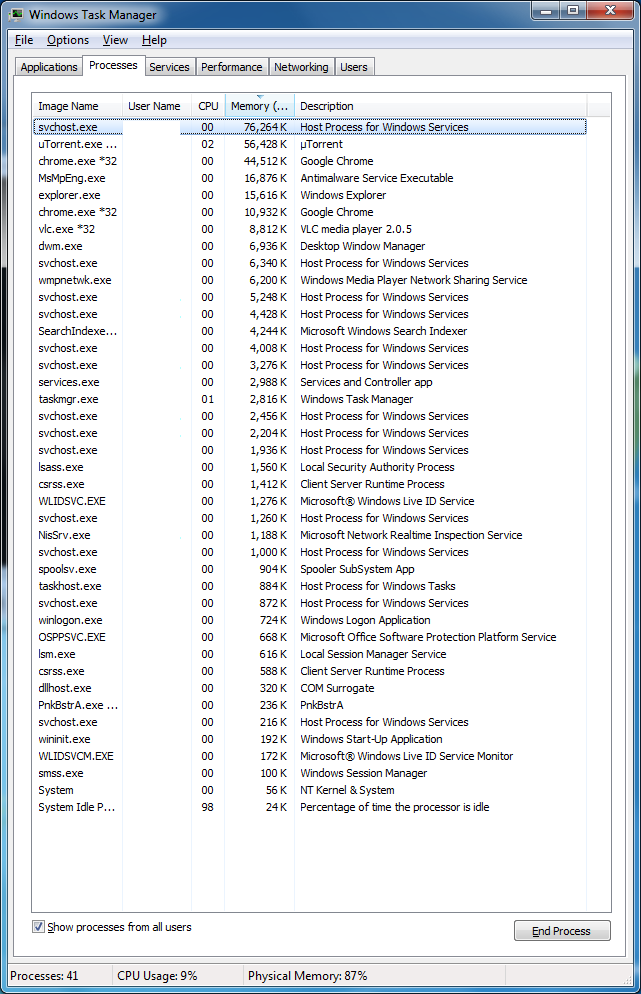This screenshot has height=994, width=641.
Task: Toggle Show processes from all users checkbox
Action: point(38,927)
